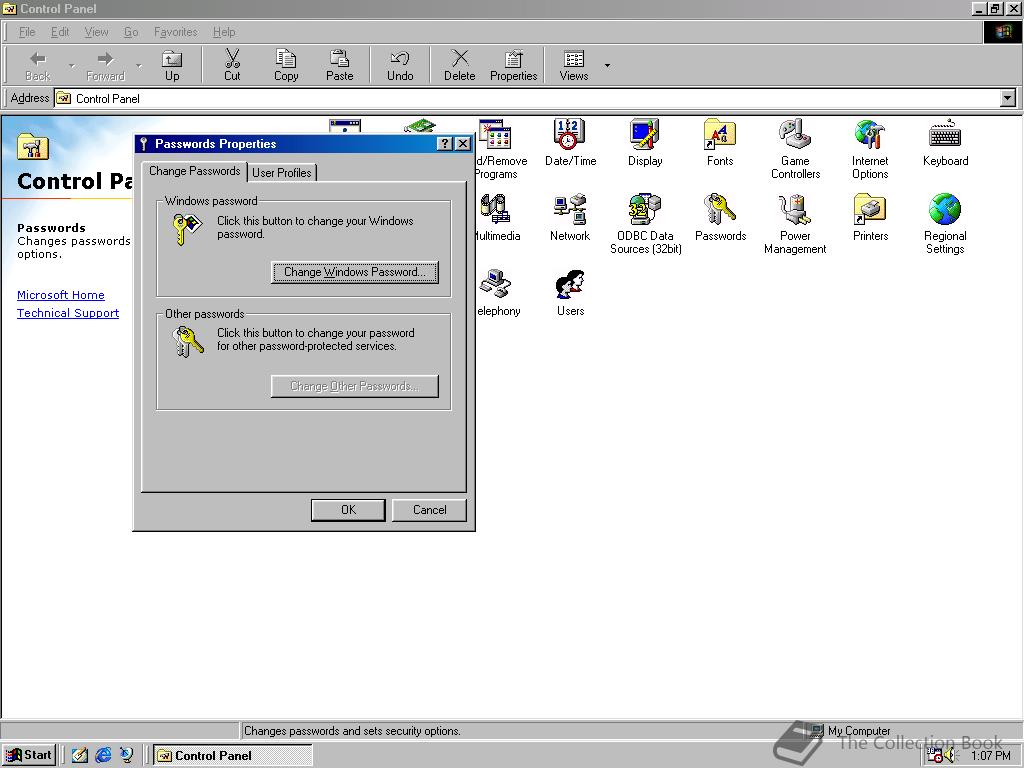Open ODBC Data Sources (32bit) icon
Screen dimensions: 1024x768
tap(645, 224)
